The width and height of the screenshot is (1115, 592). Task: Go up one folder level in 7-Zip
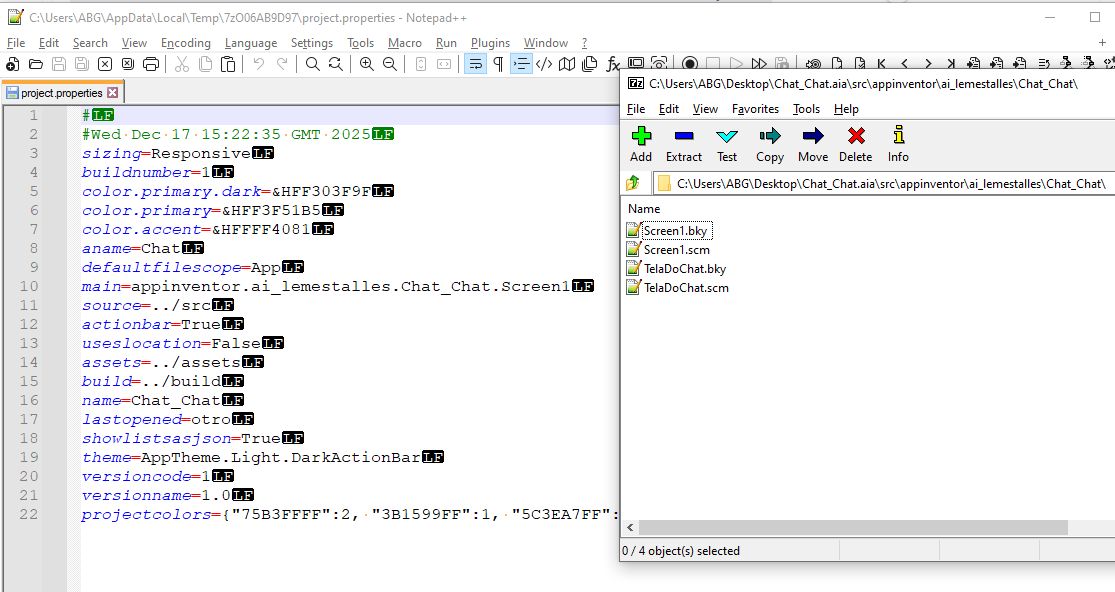pos(633,183)
